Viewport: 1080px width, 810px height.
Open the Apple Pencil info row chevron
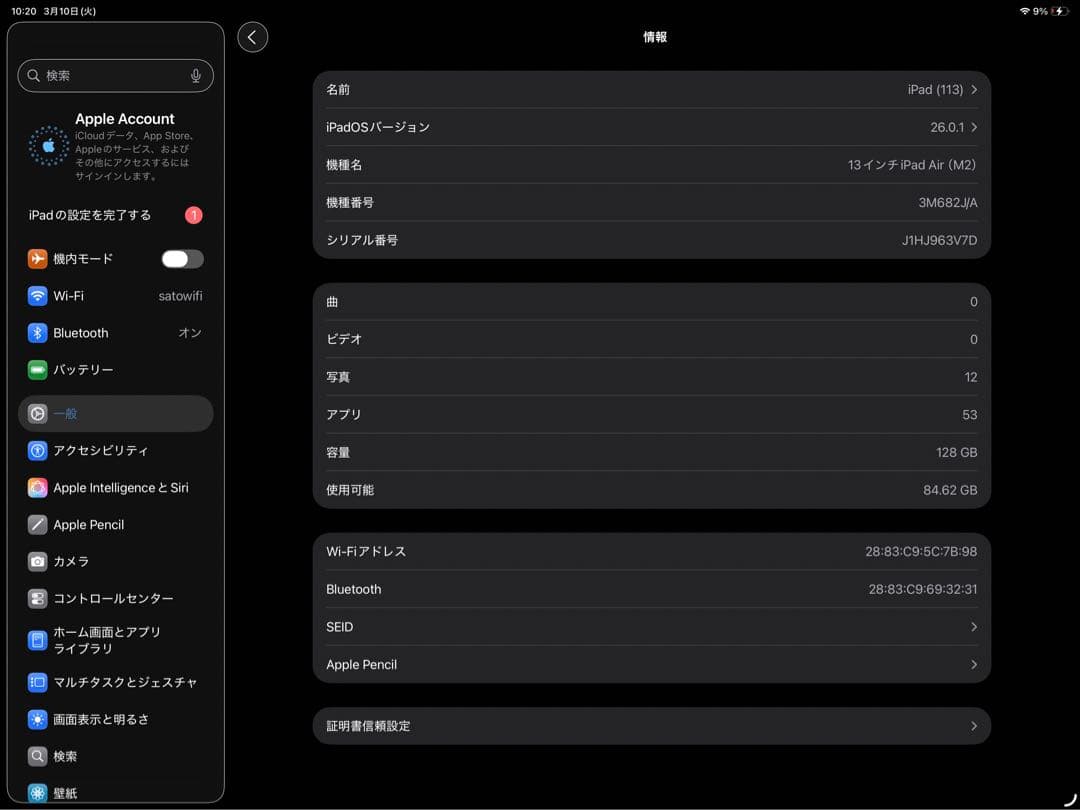tap(974, 665)
